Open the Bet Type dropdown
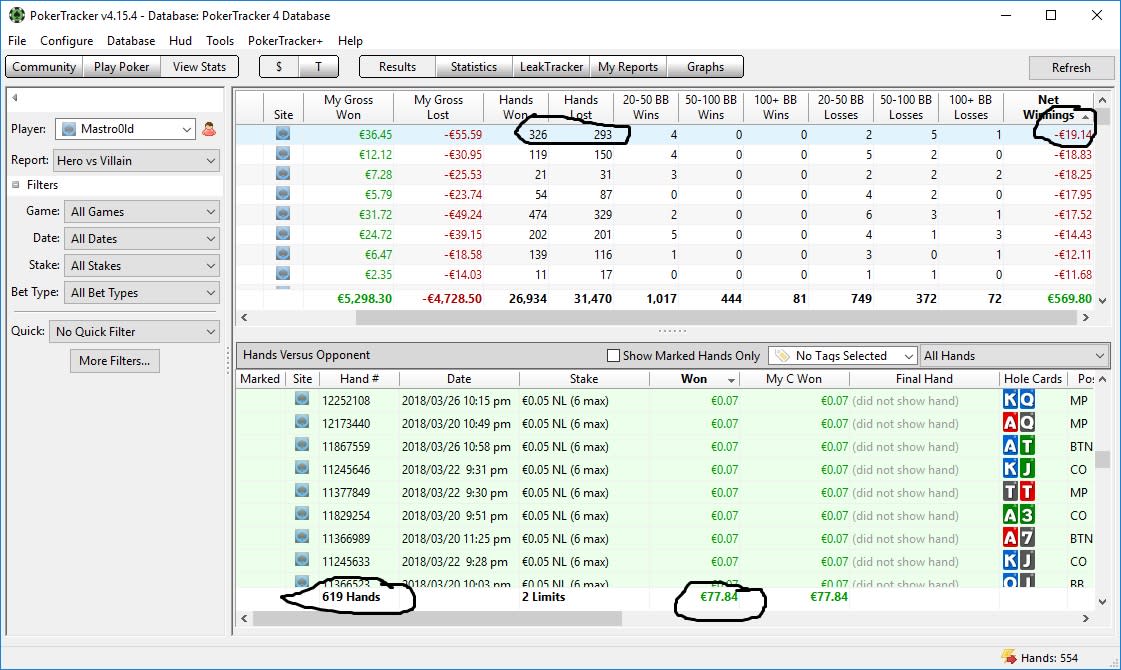 point(142,292)
